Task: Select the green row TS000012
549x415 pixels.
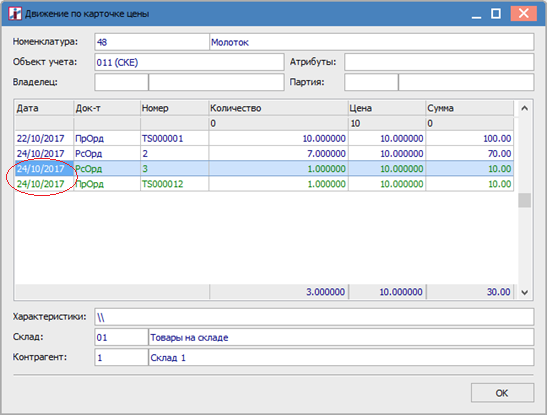Action: [x=264, y=184]
